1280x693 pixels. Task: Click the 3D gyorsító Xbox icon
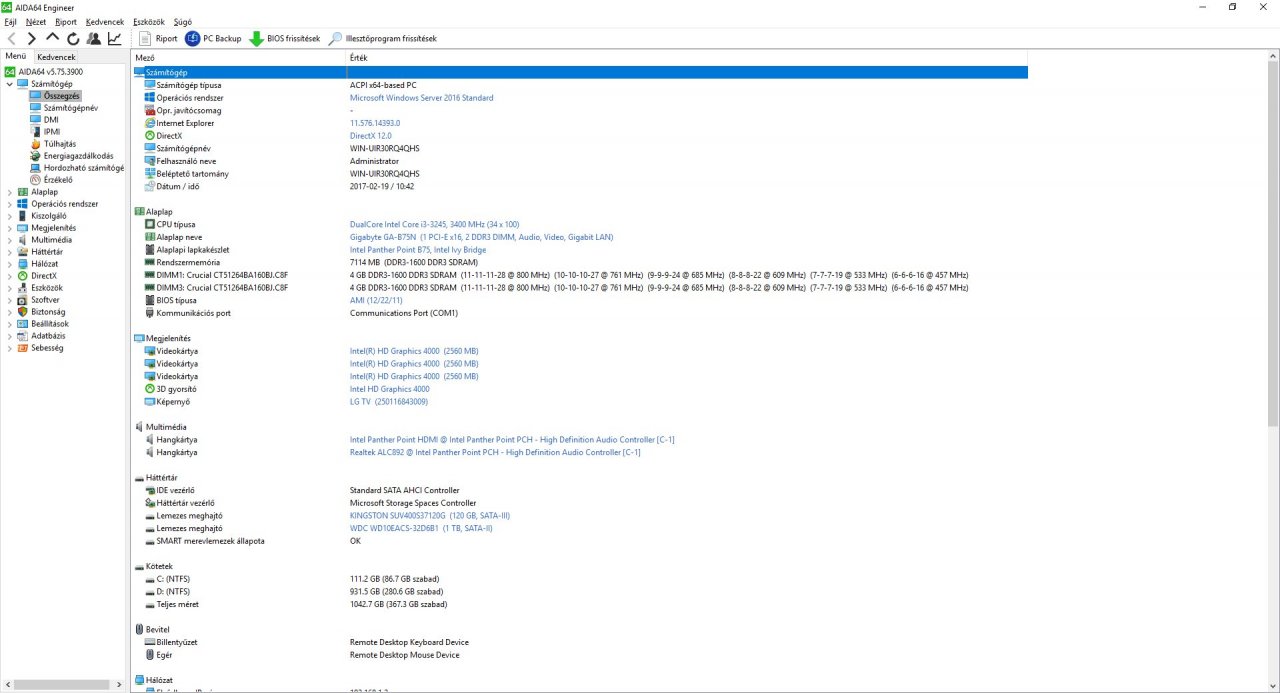pyautogui.click(x=150, y=389)
